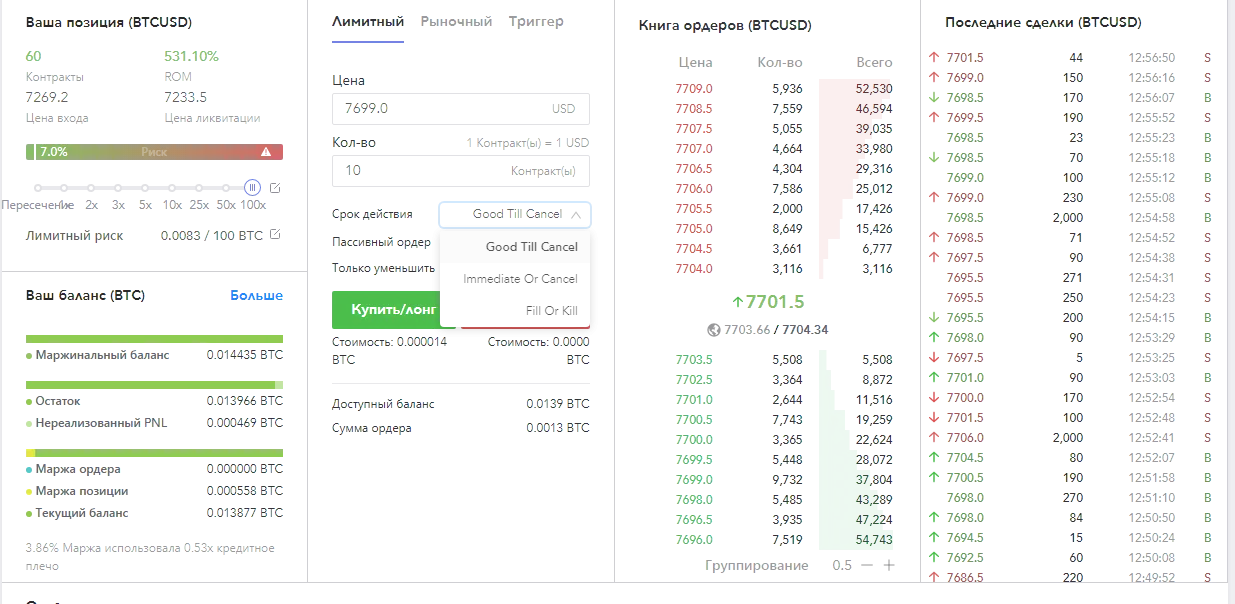Choose Fill Or Kill option
Viewport: 1235px width, 604px height.
point(515,311)
